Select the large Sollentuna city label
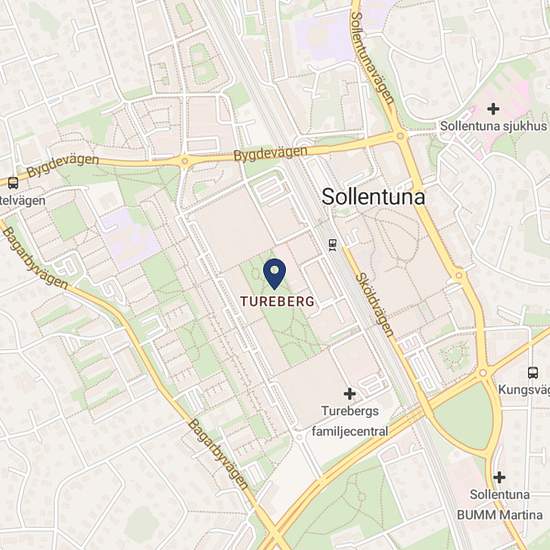 [x=373, y=196]
